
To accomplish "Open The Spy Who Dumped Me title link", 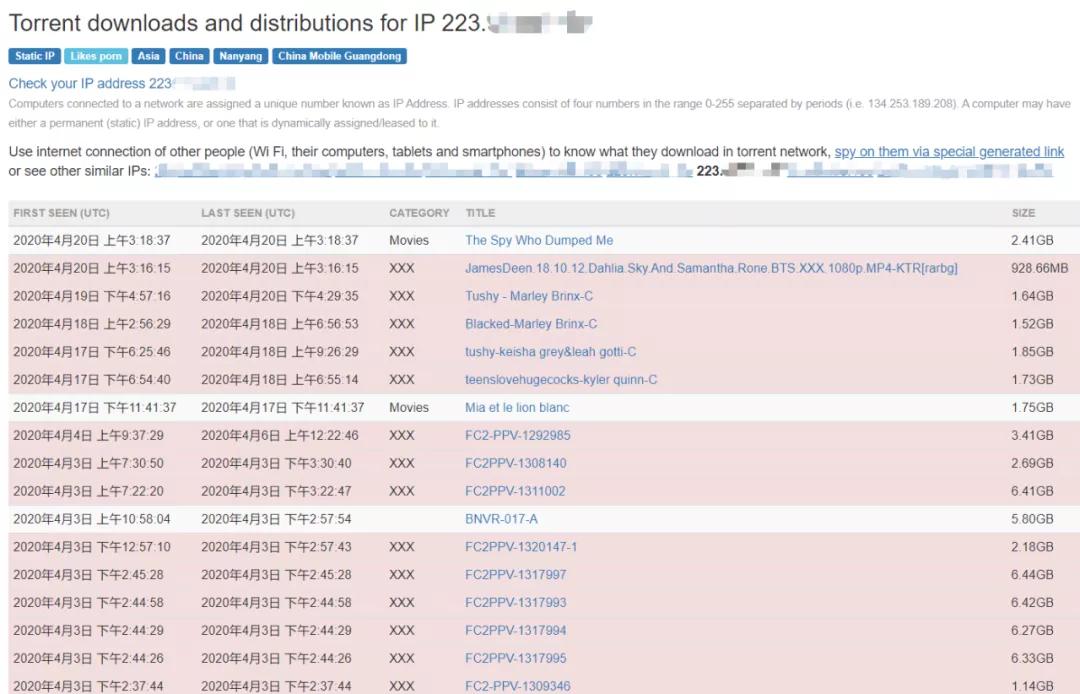I will [x=539, y=241].
